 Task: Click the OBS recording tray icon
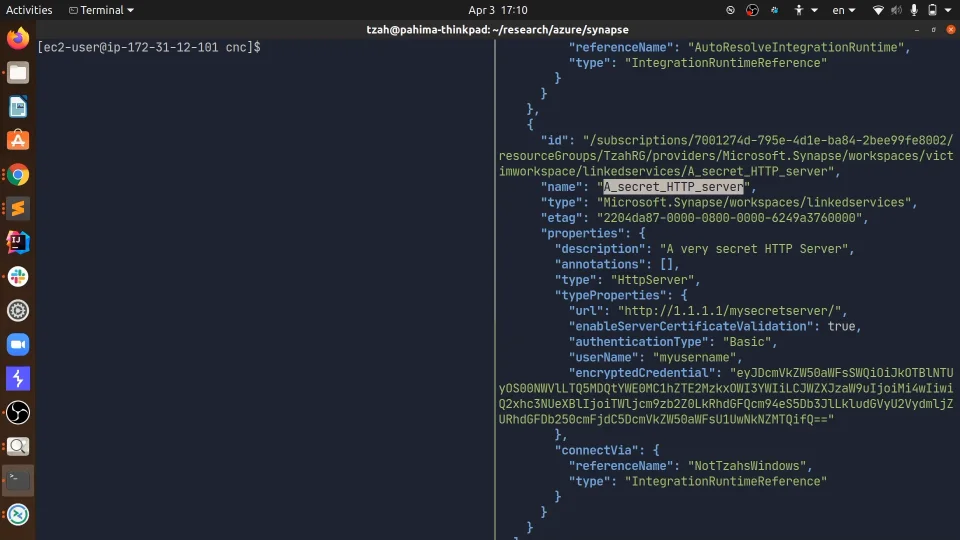[x=752, y=10]
